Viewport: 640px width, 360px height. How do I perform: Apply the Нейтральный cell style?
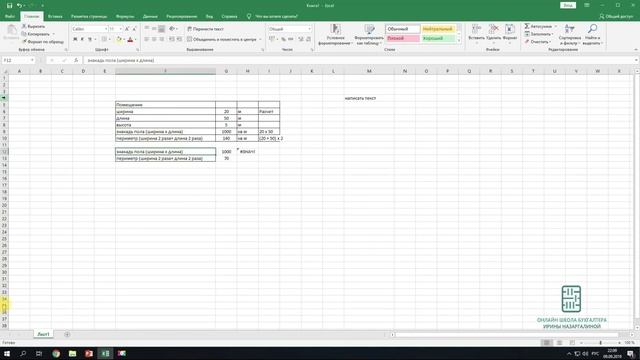pyautogui.click(x=438, y=29)
